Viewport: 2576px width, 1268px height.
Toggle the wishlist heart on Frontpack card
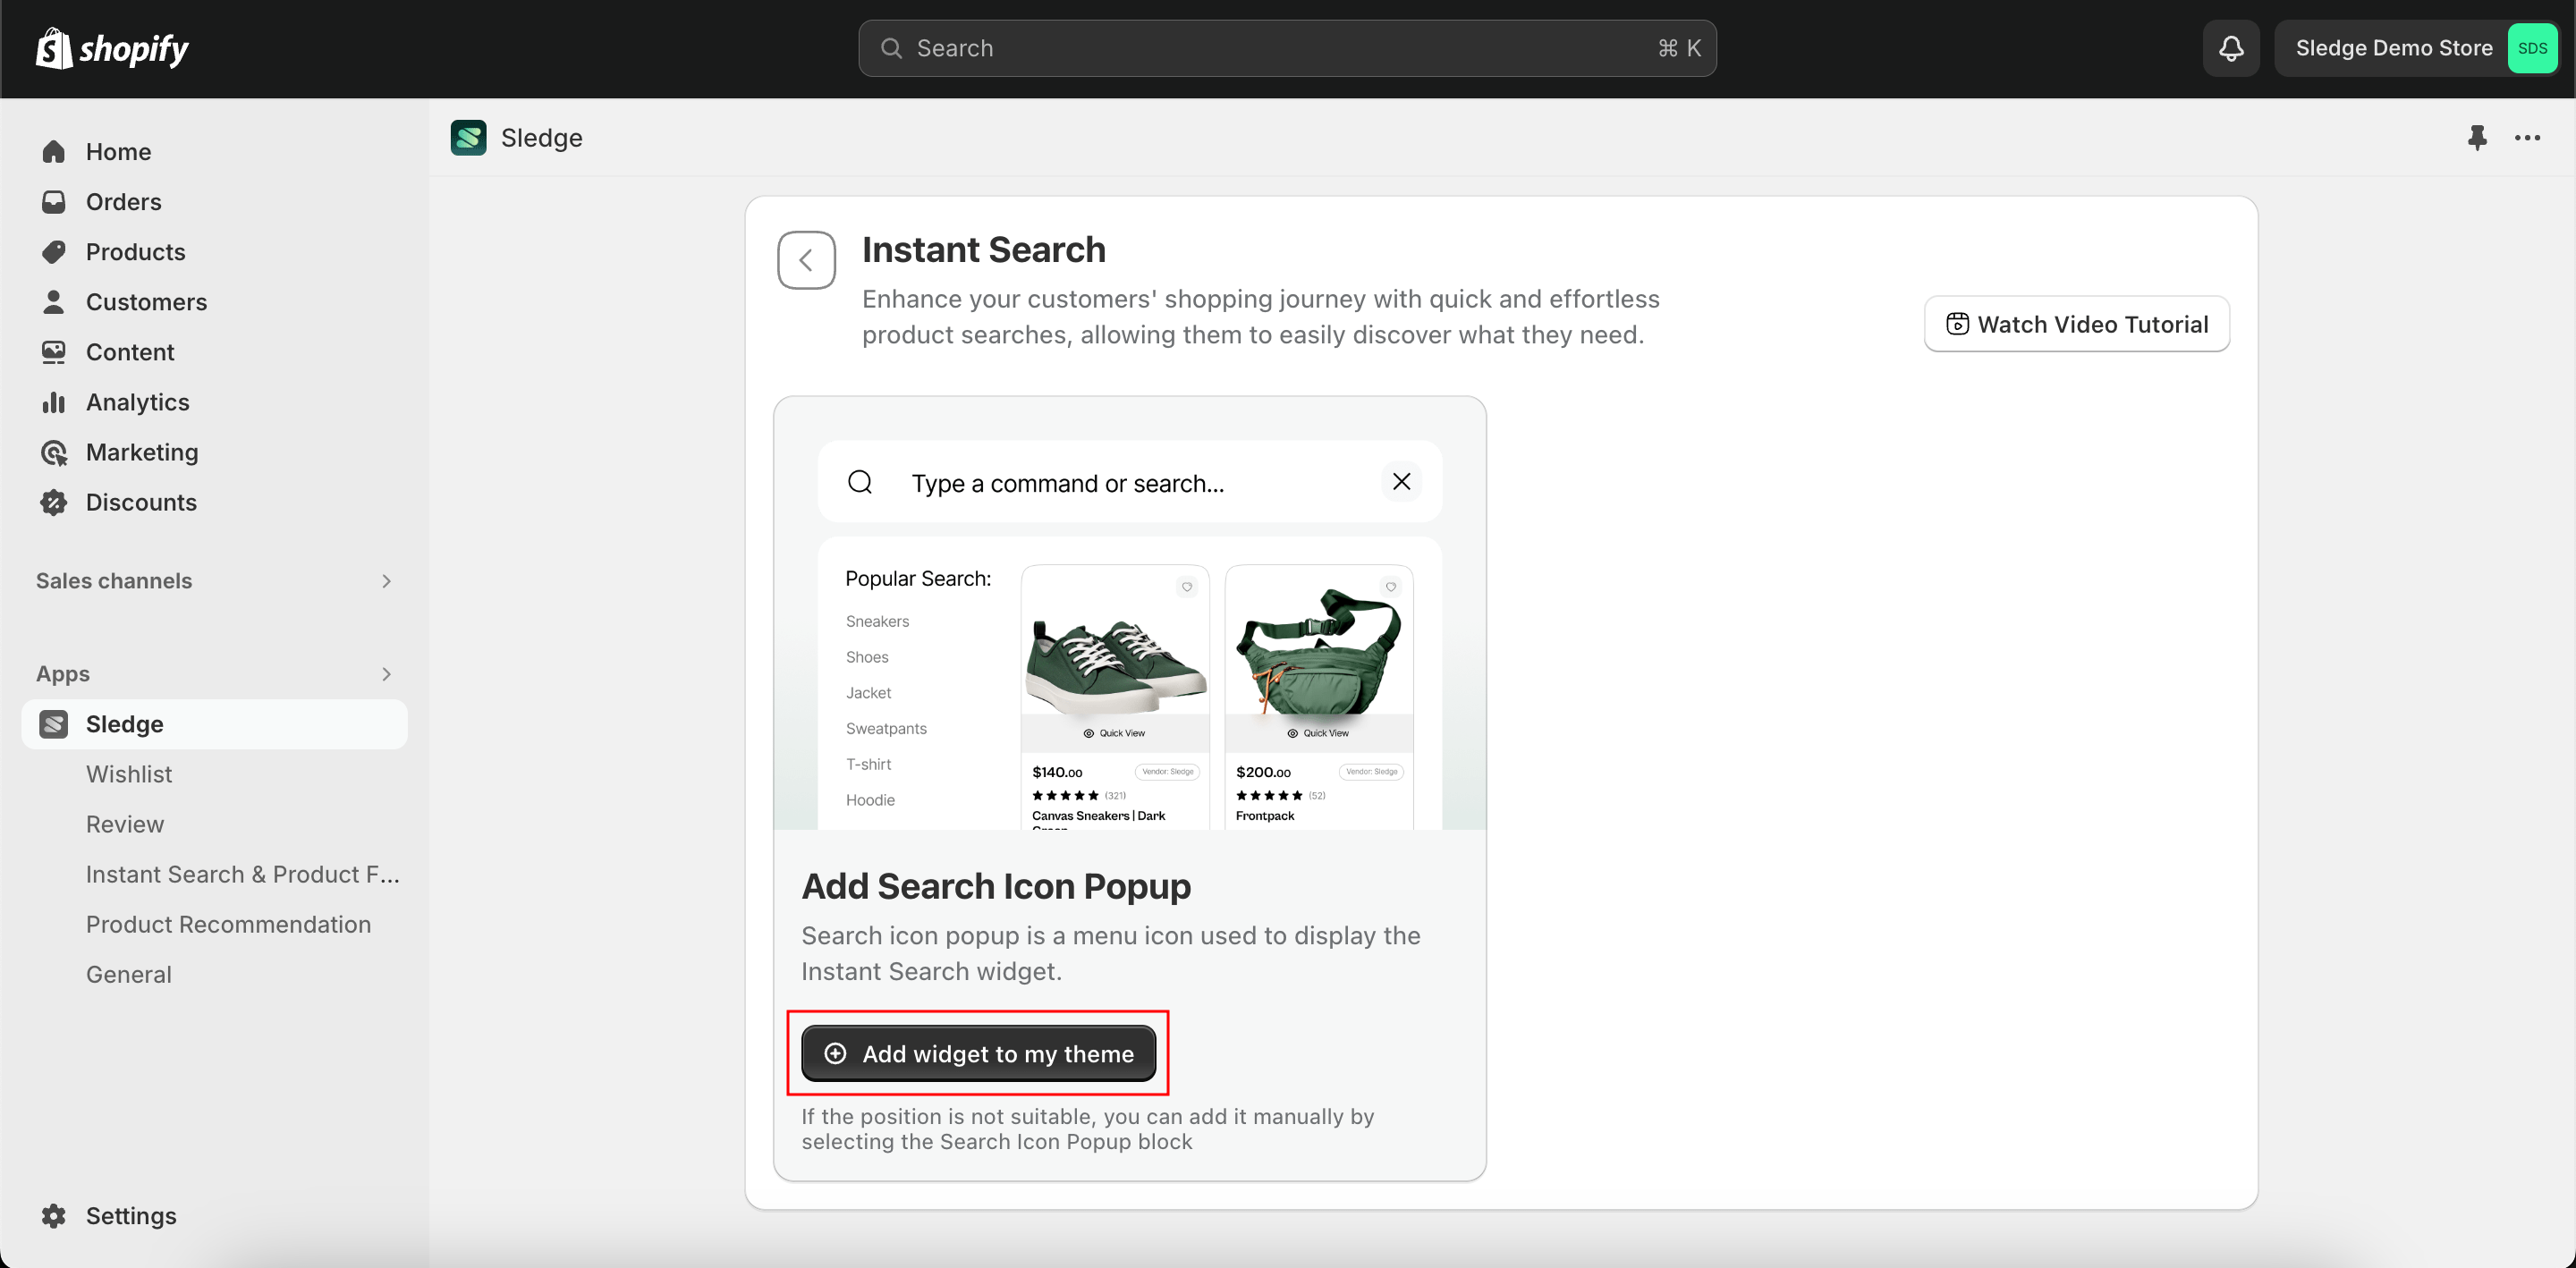1390,587
